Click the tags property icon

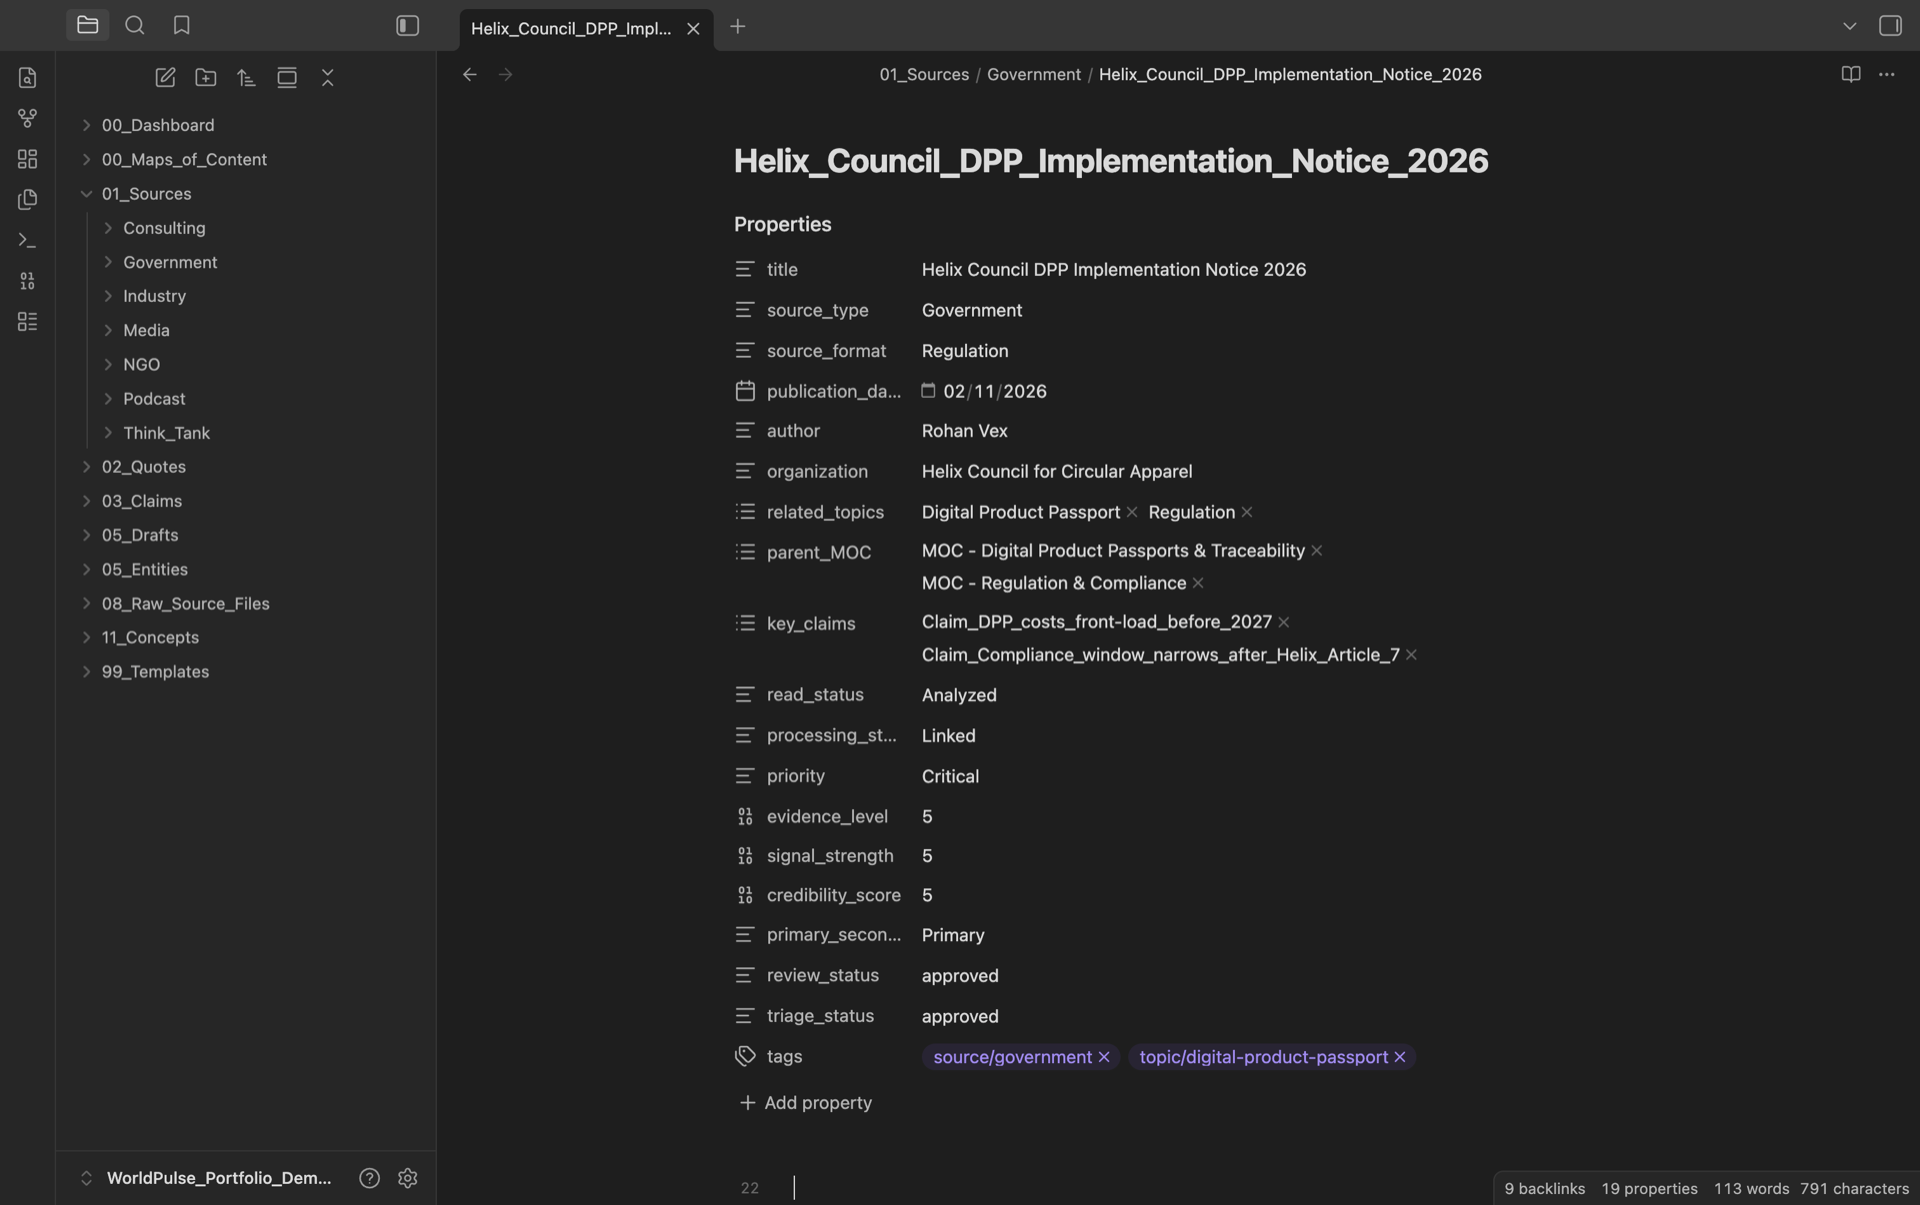tap(745, 1056)
